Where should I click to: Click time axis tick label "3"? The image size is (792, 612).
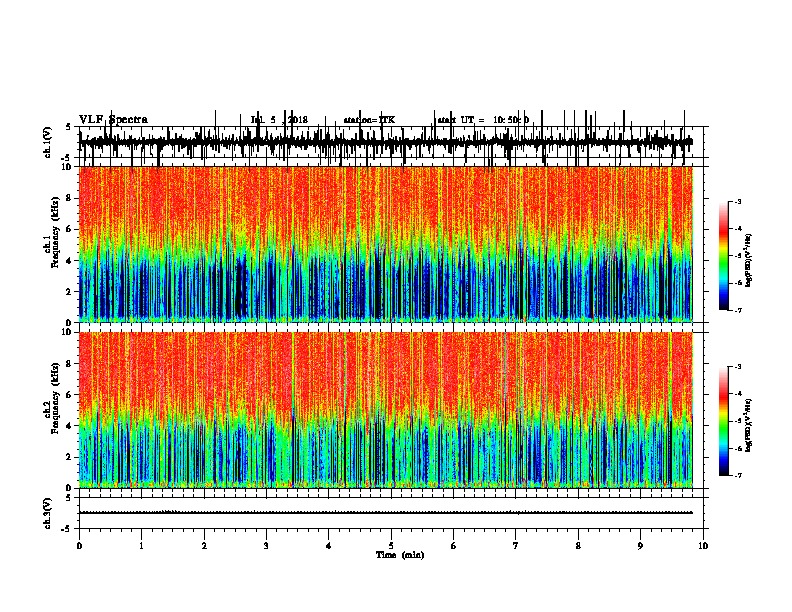pyautogui.click(x=266, y=546)
